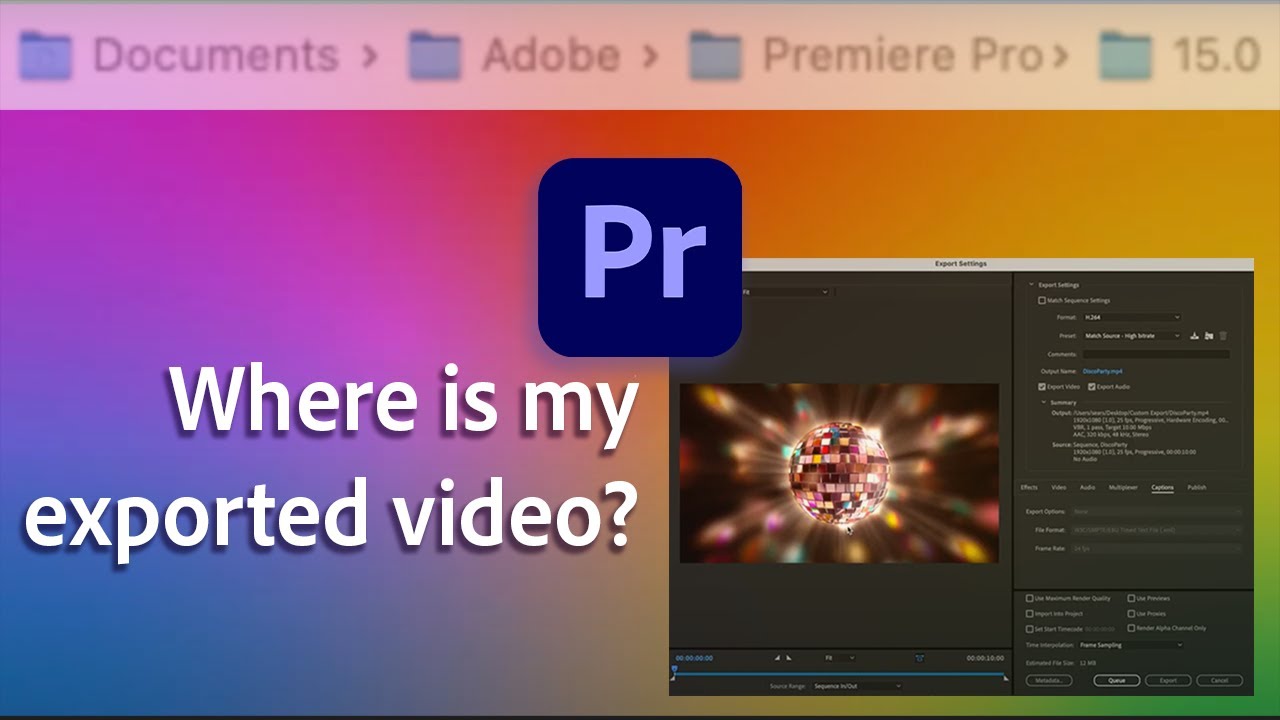Click the Delete Preset trash icon
1280x720 pixels.
(1222, 336)
